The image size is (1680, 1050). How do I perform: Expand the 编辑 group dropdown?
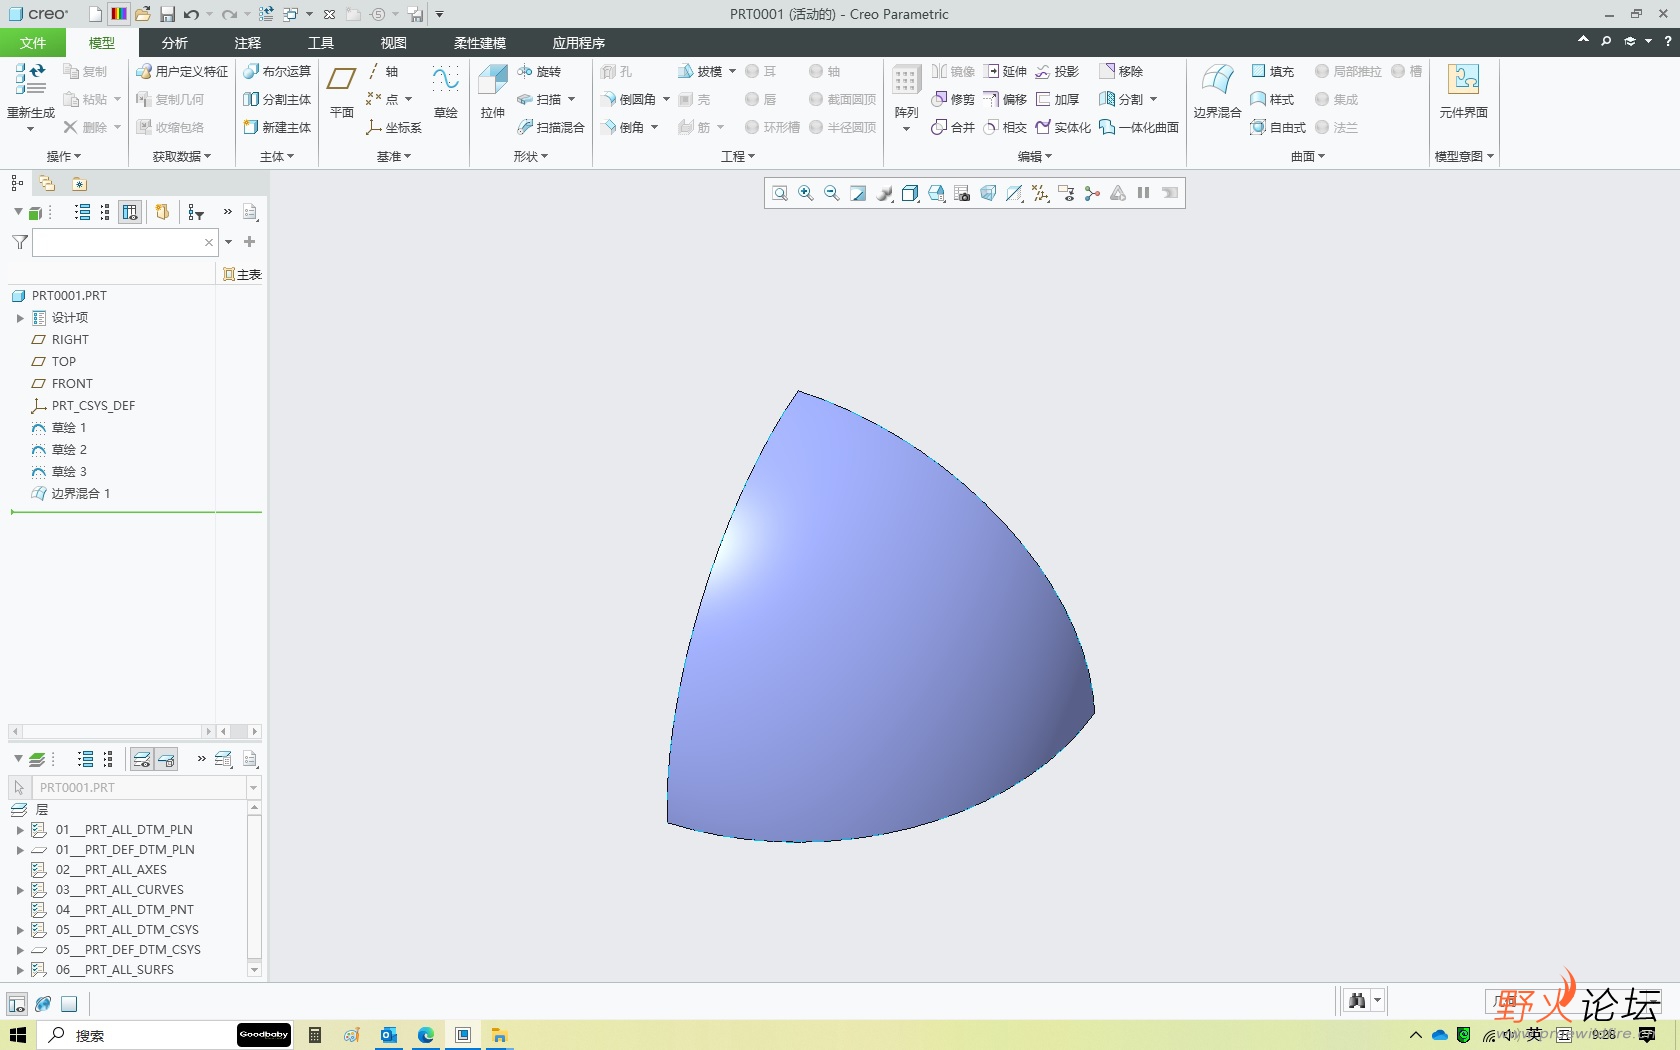click(x=1035, y=157)
